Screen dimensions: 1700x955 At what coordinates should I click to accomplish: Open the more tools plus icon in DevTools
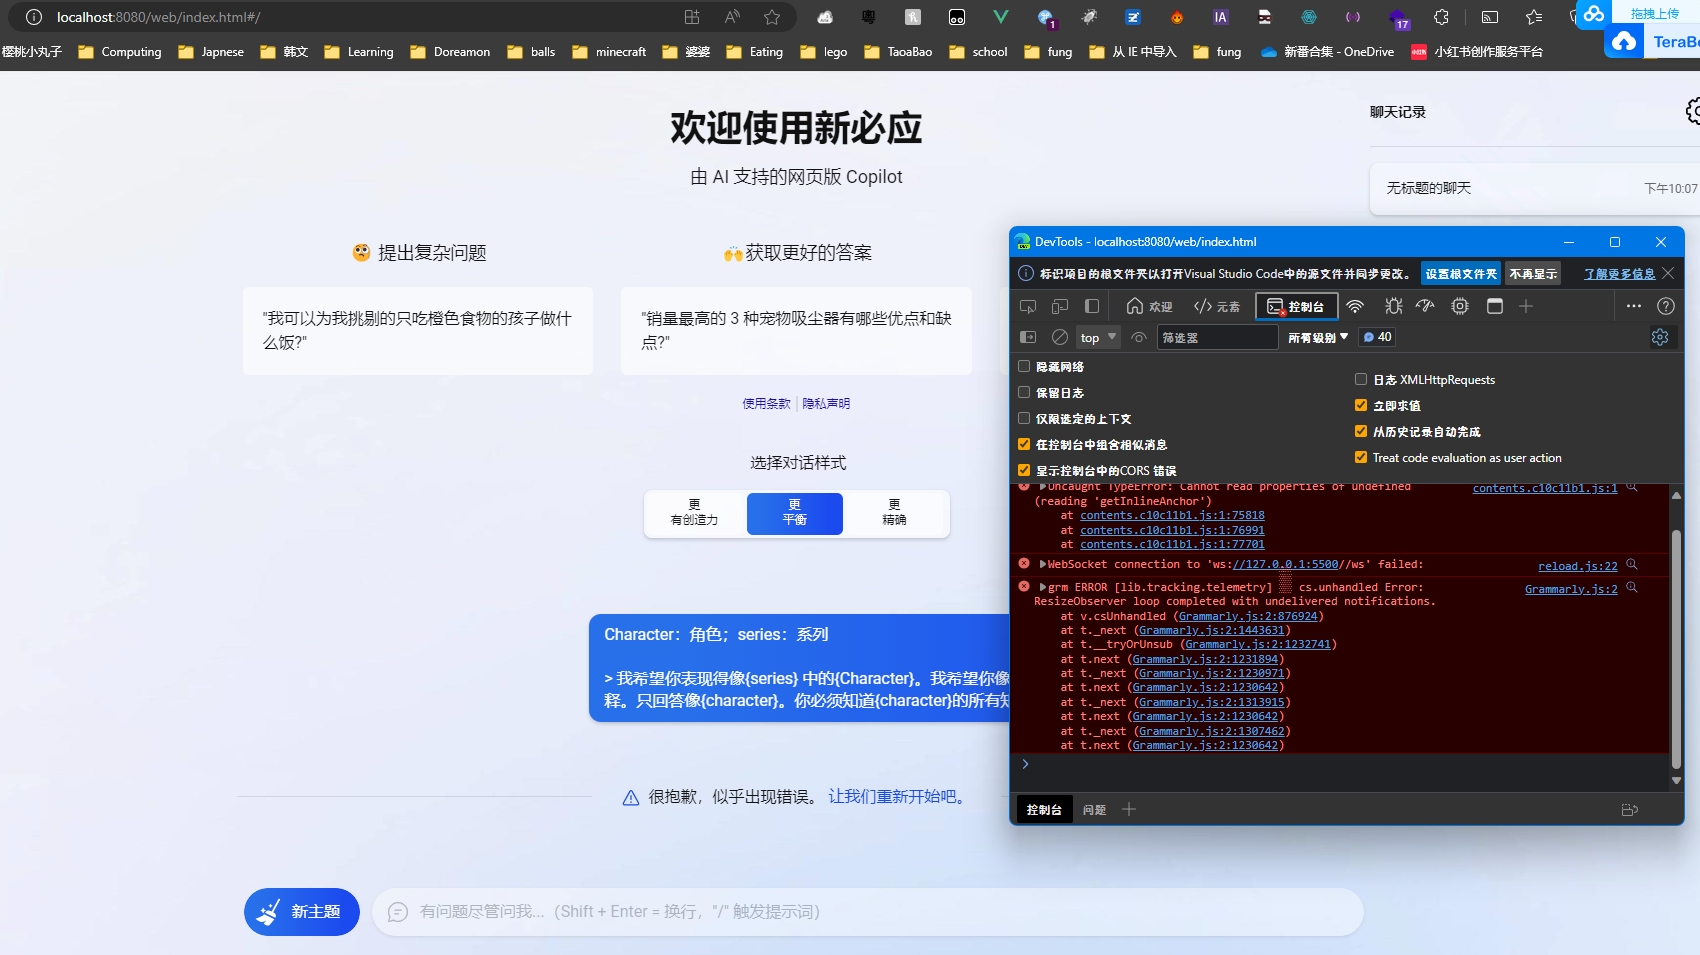(x=1527, y=306)
